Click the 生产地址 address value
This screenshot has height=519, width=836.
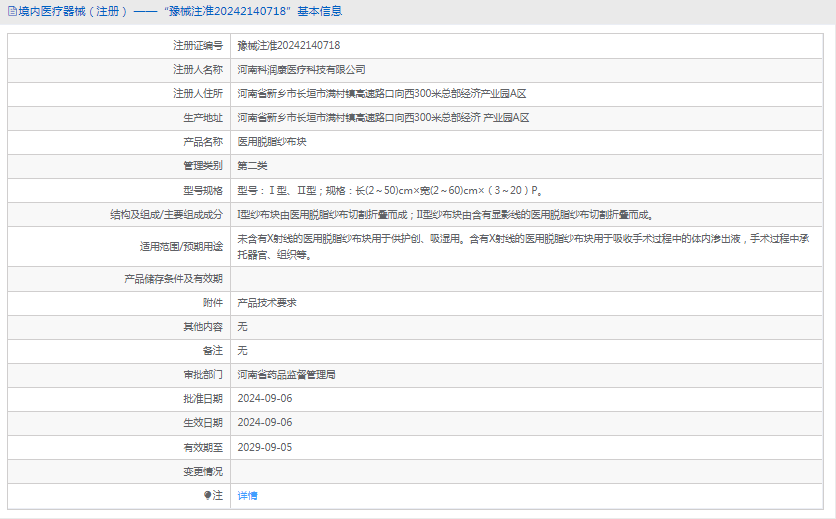383,117
